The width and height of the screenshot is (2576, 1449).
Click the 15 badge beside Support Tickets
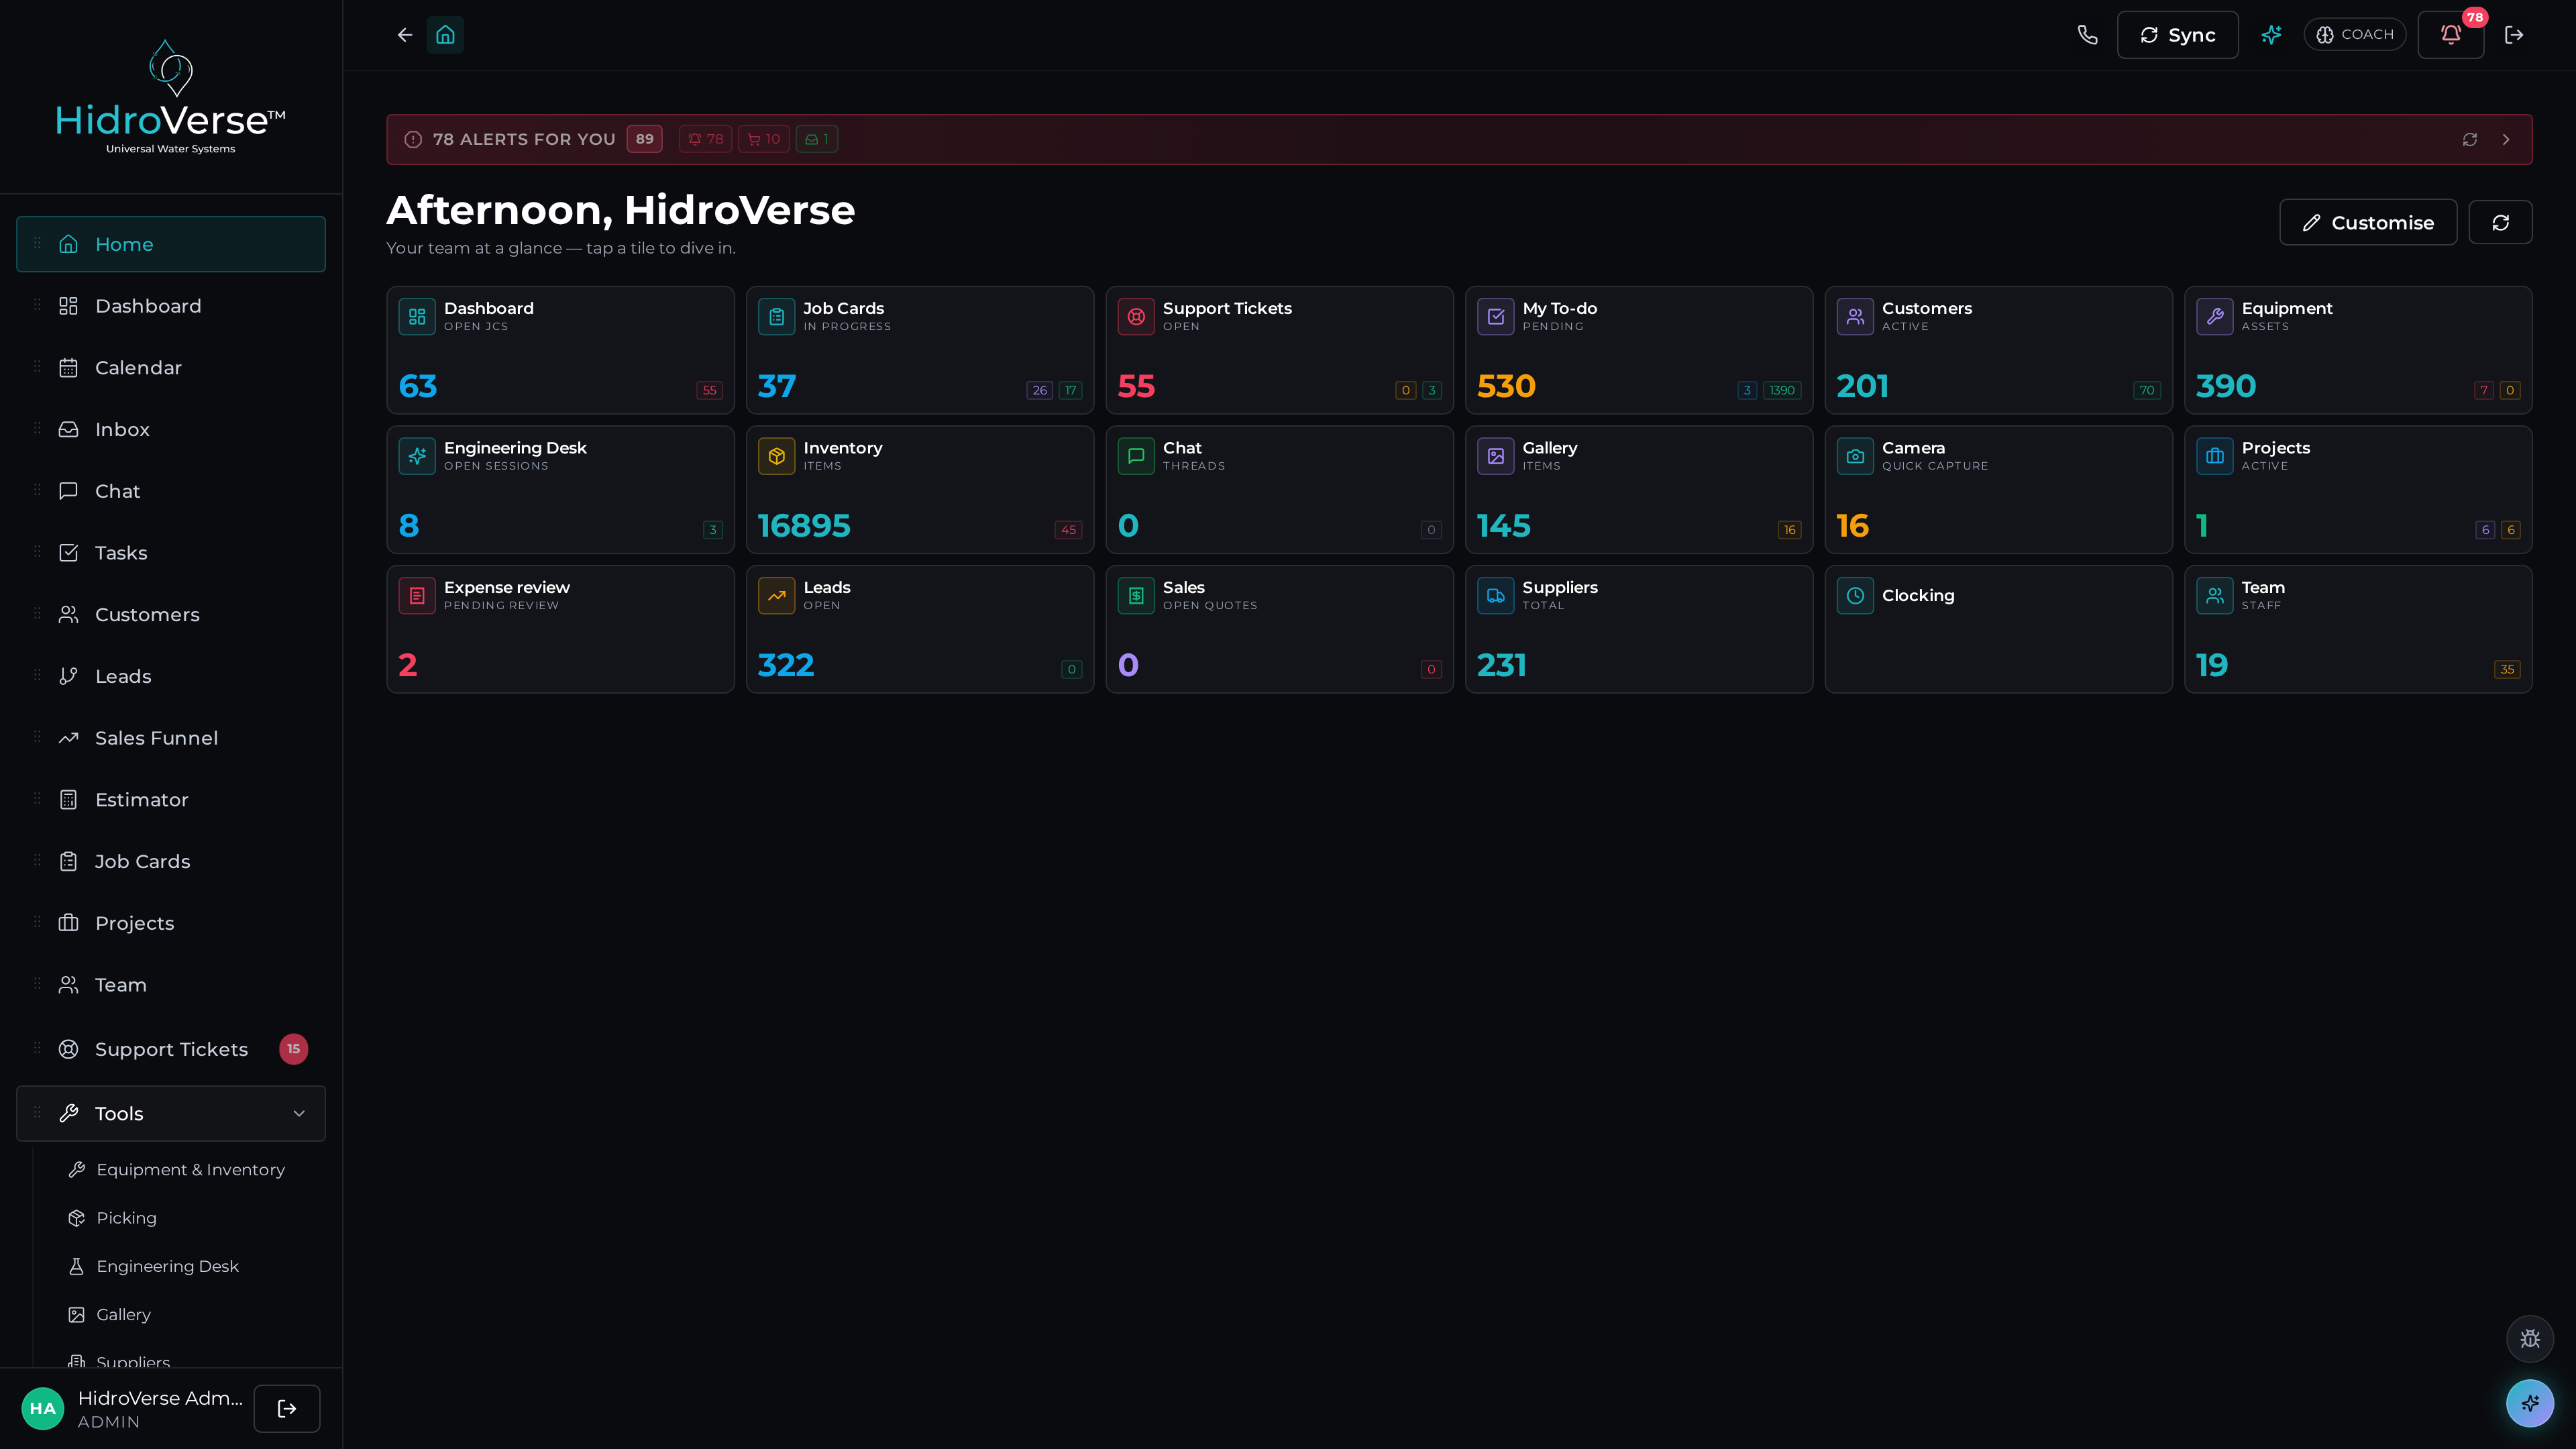[x=293, y=1049]
